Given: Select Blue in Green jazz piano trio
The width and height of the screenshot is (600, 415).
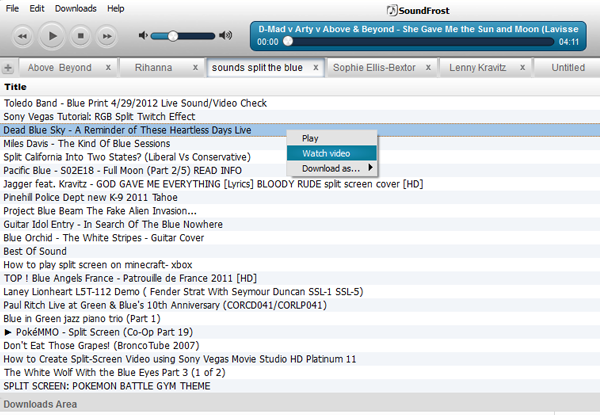Looking at the screenshot, I should pos(300,319).
